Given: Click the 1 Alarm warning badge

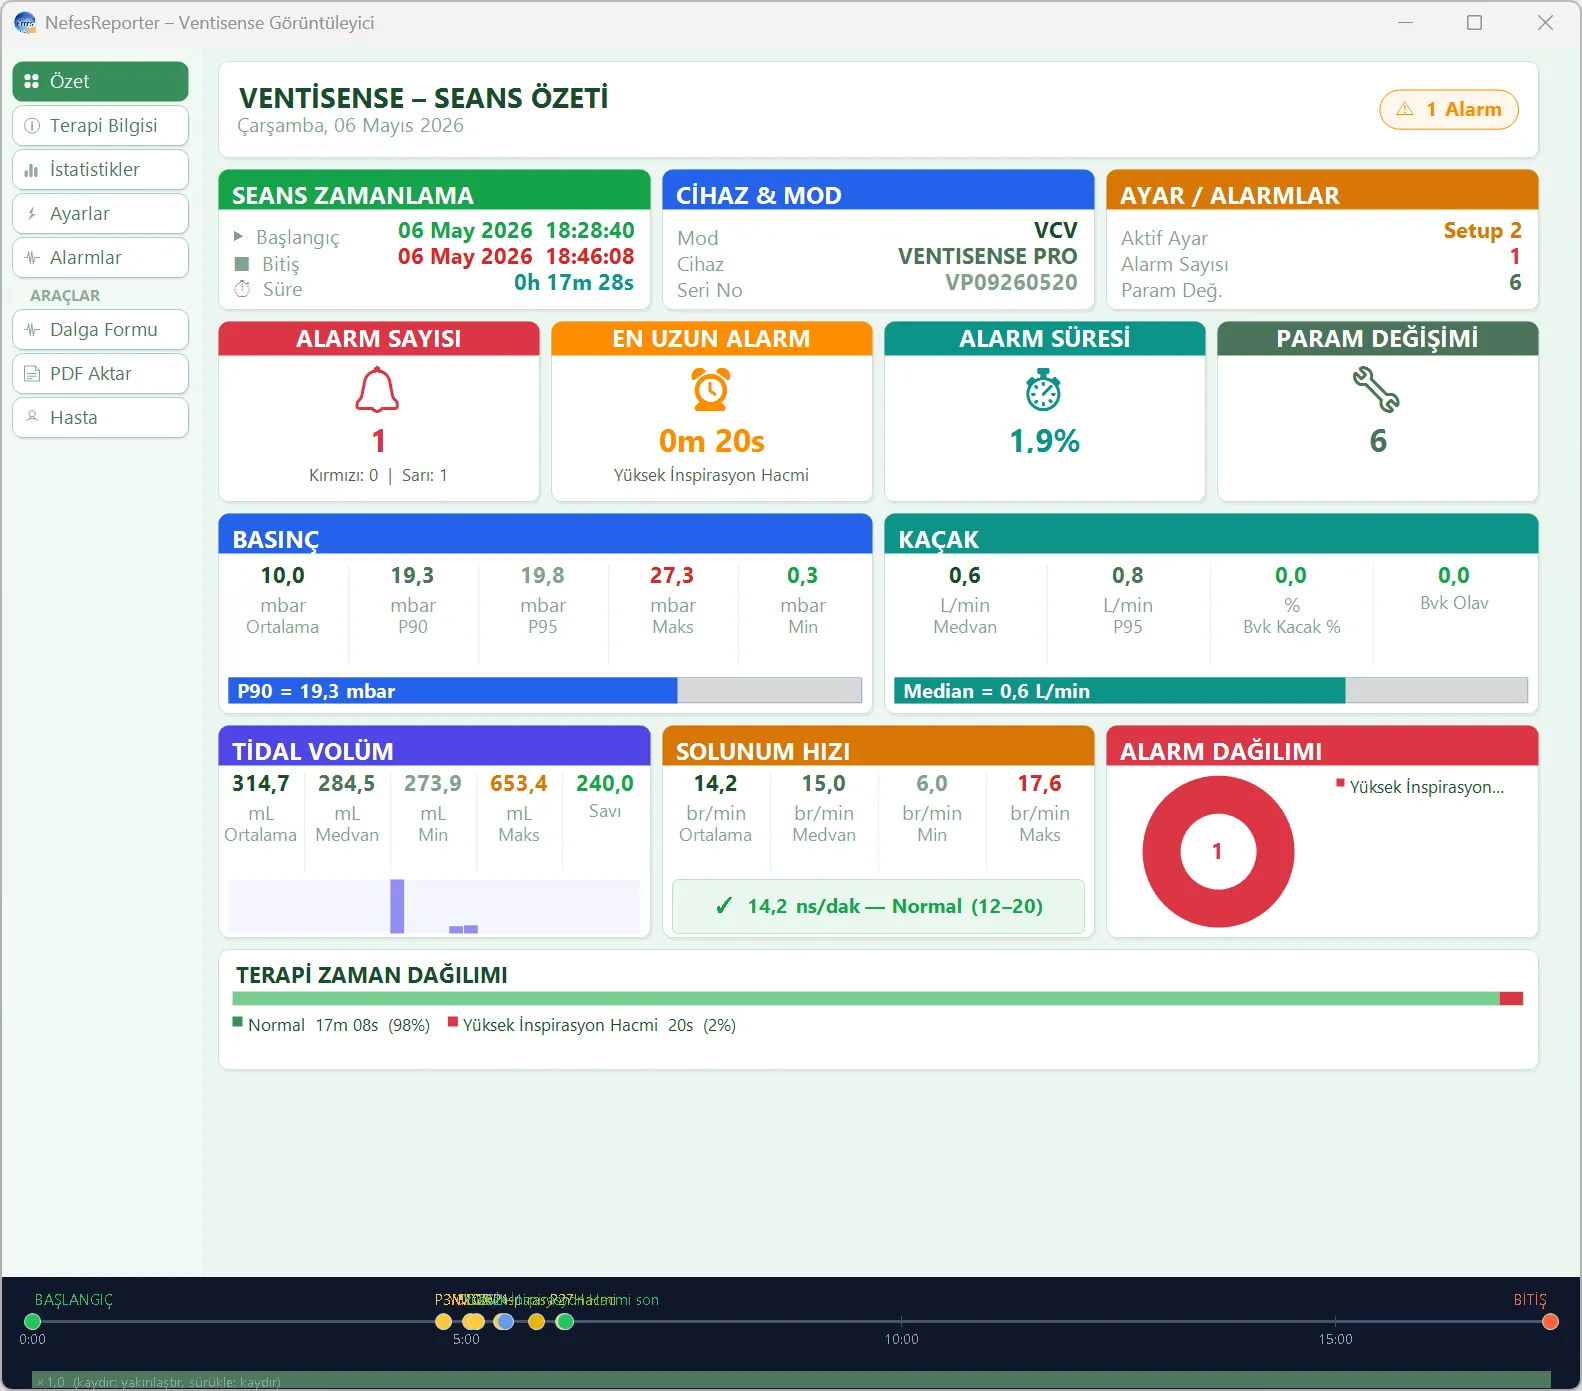Looking at the screenshot, I should (1448, 109).
